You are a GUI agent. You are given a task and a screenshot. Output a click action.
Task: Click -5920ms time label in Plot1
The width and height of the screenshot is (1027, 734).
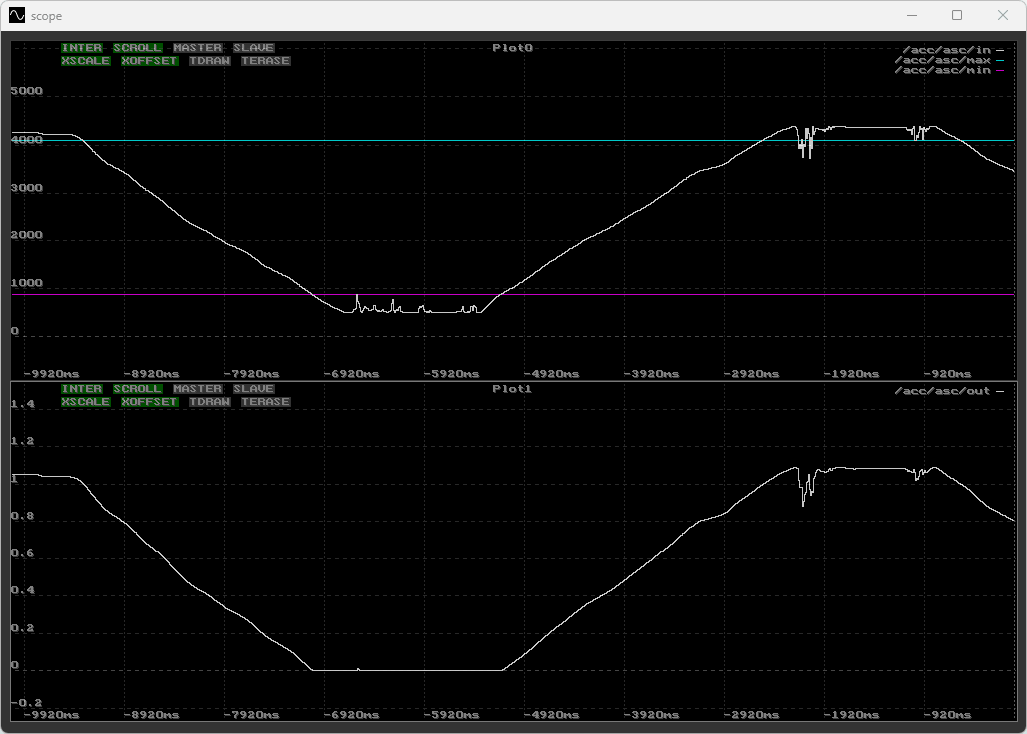click(x=452, y=714)
